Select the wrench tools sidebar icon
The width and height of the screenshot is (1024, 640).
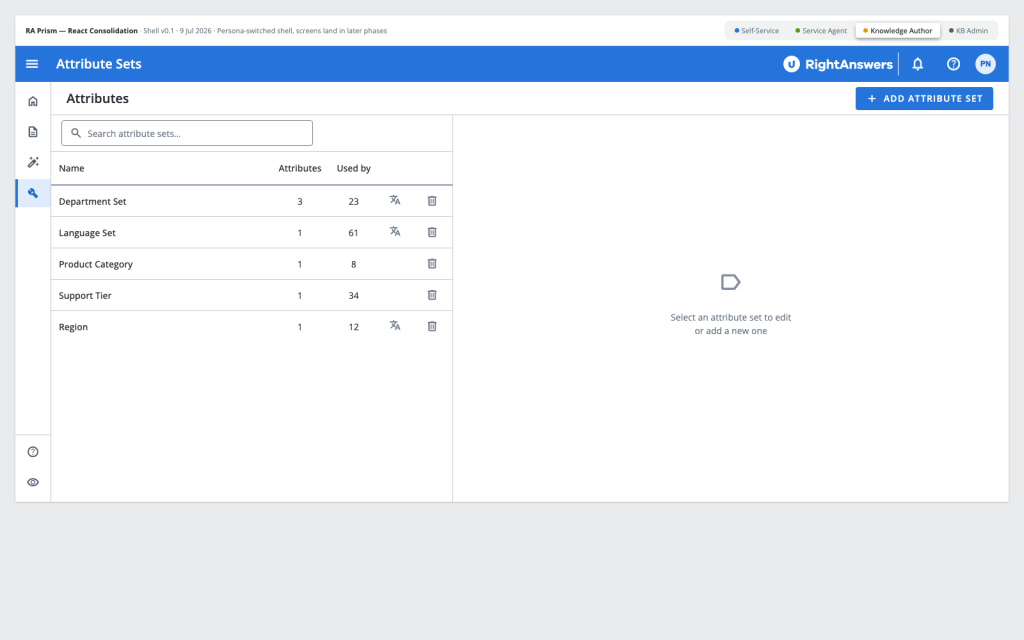[x=33, y=193]
